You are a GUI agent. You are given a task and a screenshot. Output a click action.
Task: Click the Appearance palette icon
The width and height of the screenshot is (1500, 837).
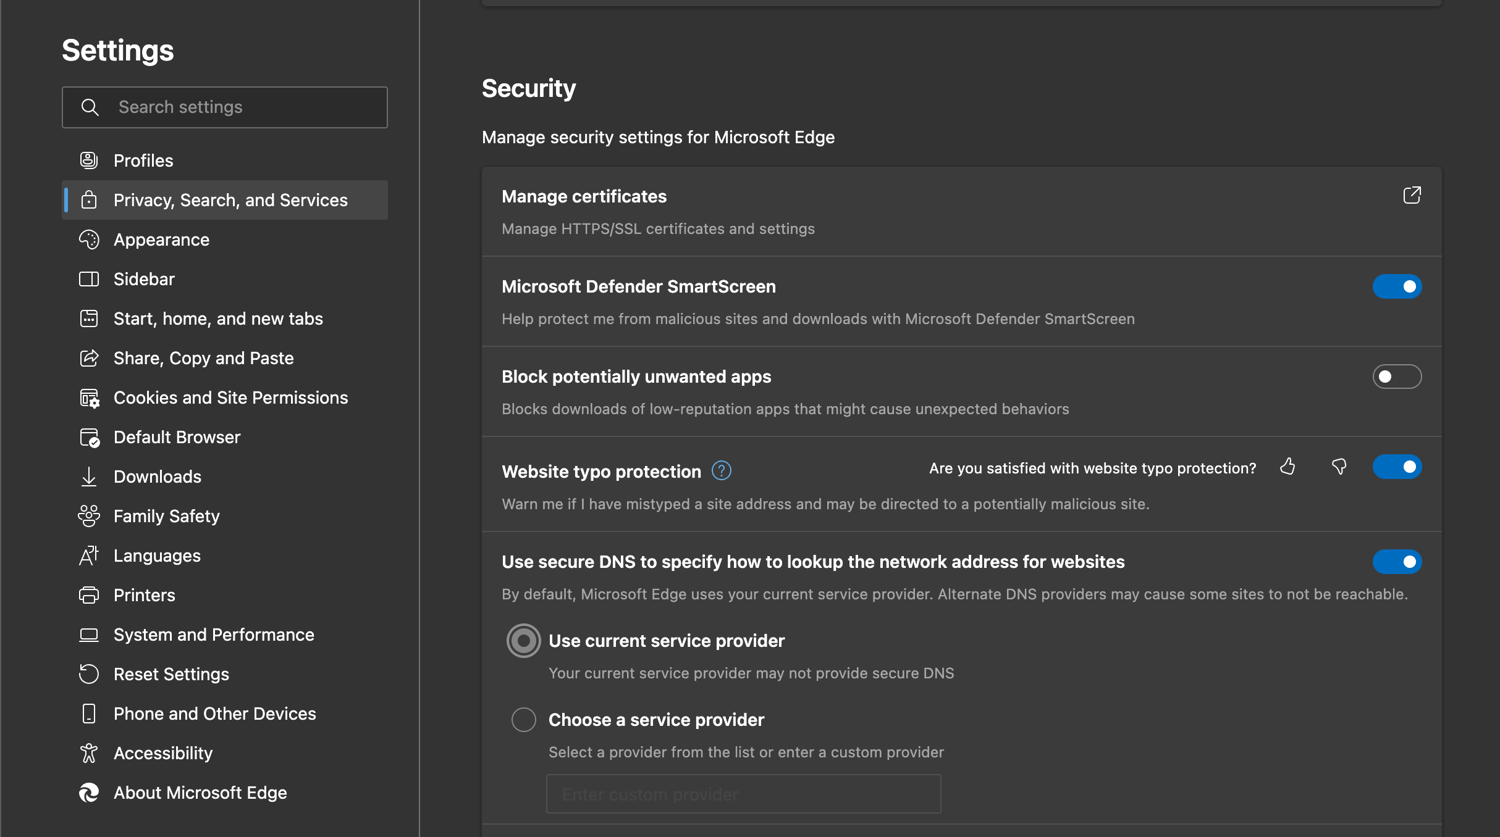coord(89,240)
